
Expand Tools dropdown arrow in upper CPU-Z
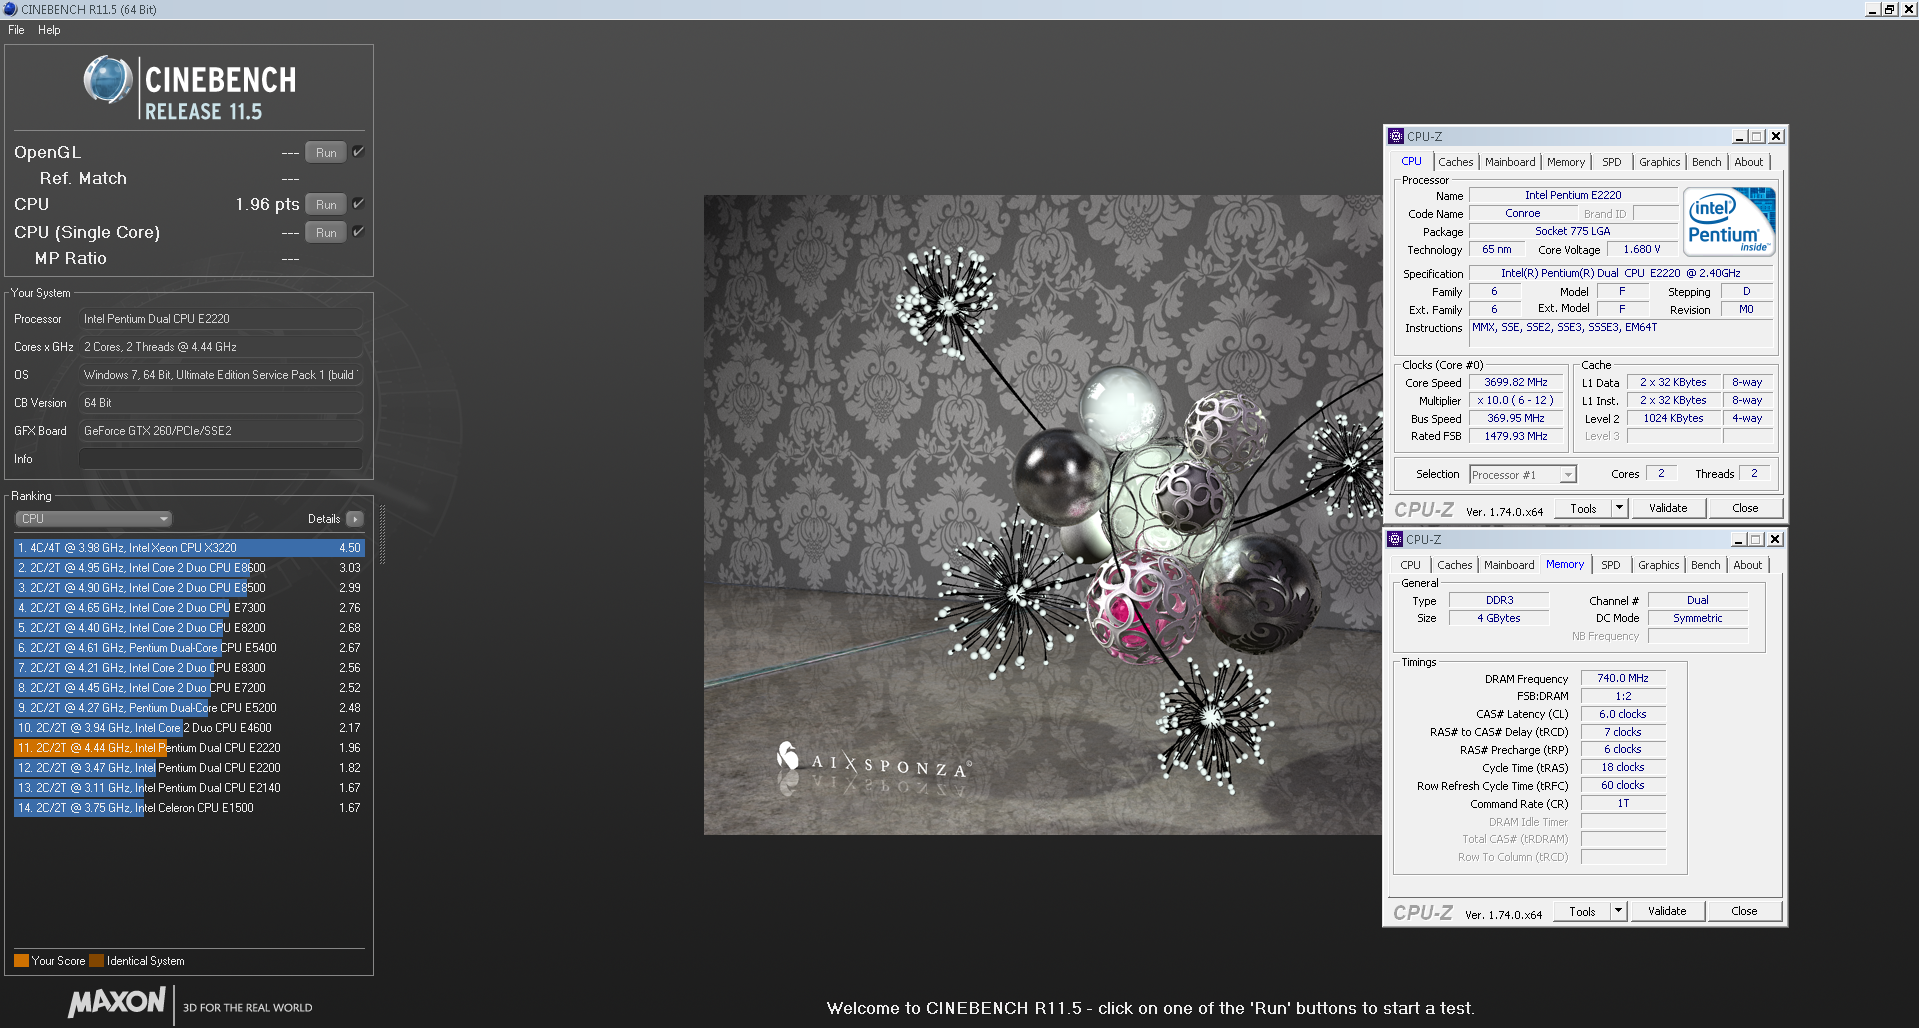[1619, 508]
